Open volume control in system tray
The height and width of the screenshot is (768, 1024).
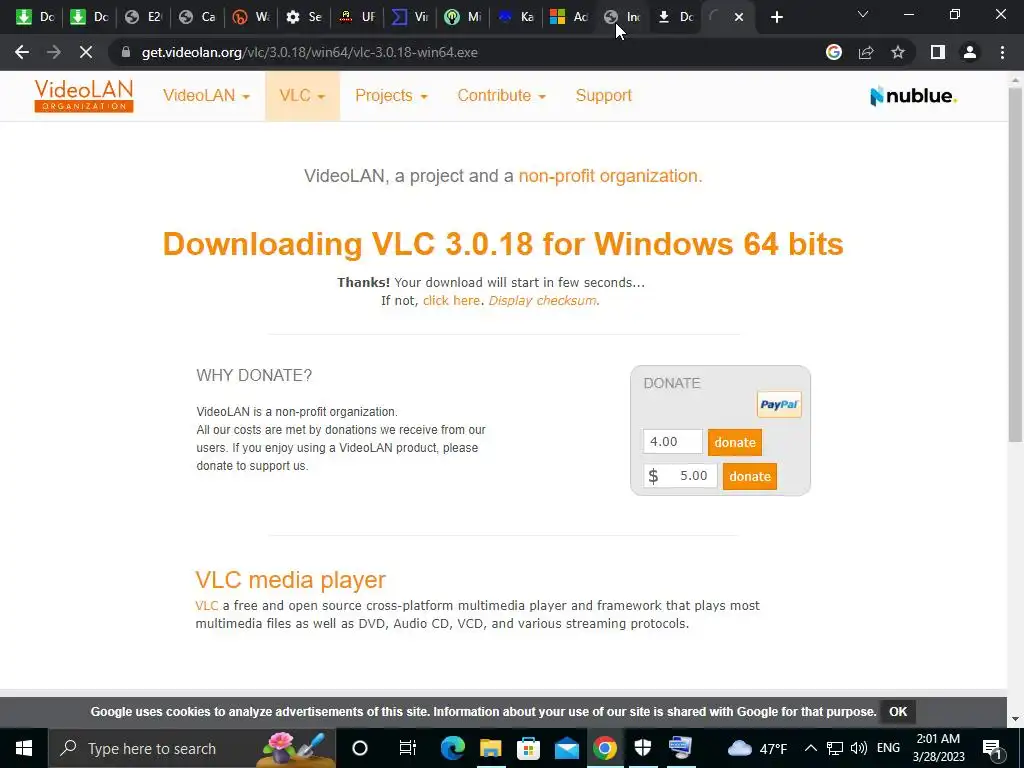coord(859,748)
